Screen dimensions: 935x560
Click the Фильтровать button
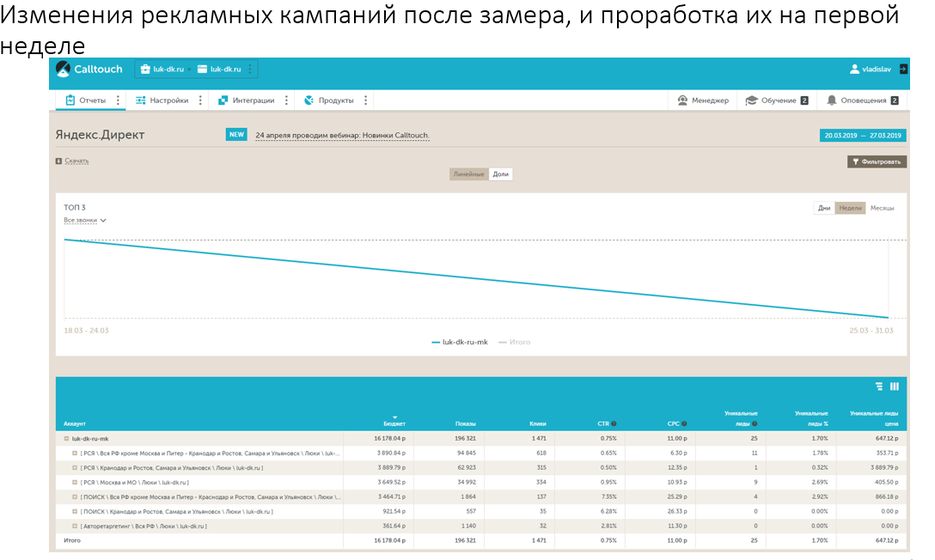(x=877, y=162)
